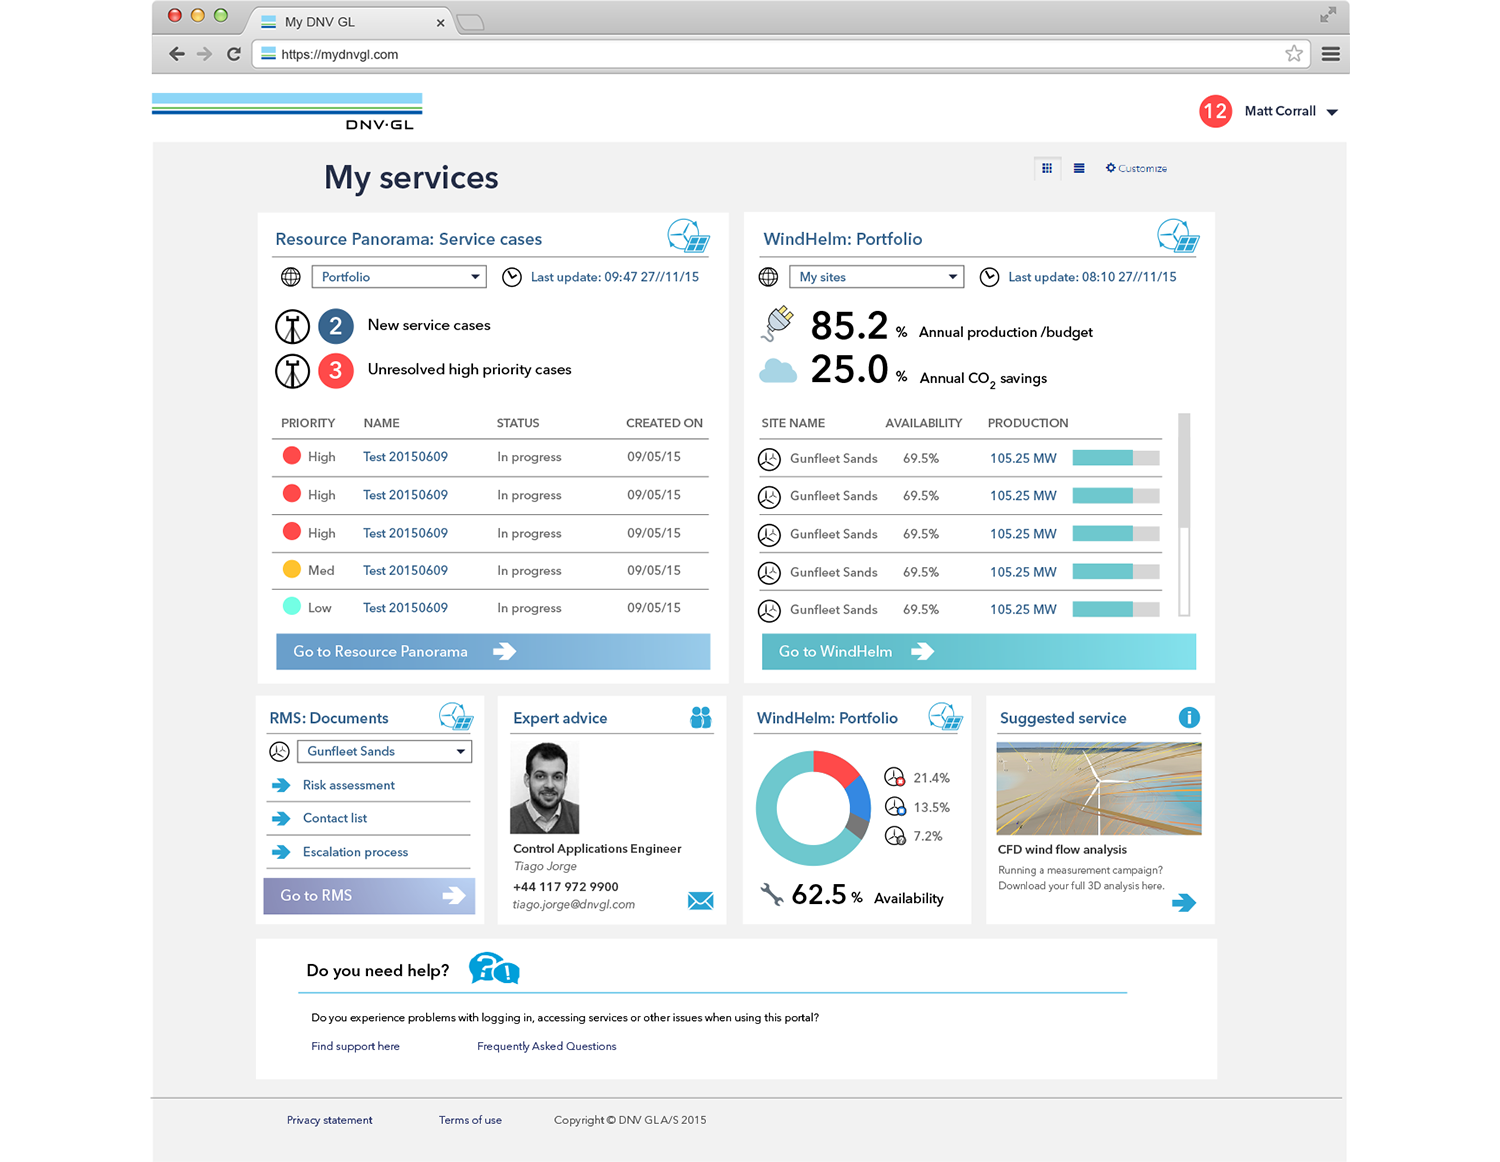This screenshot has height=1162, width=1500.
Task: Sort by CREATED ON column header
Action: tap(664, 423)
